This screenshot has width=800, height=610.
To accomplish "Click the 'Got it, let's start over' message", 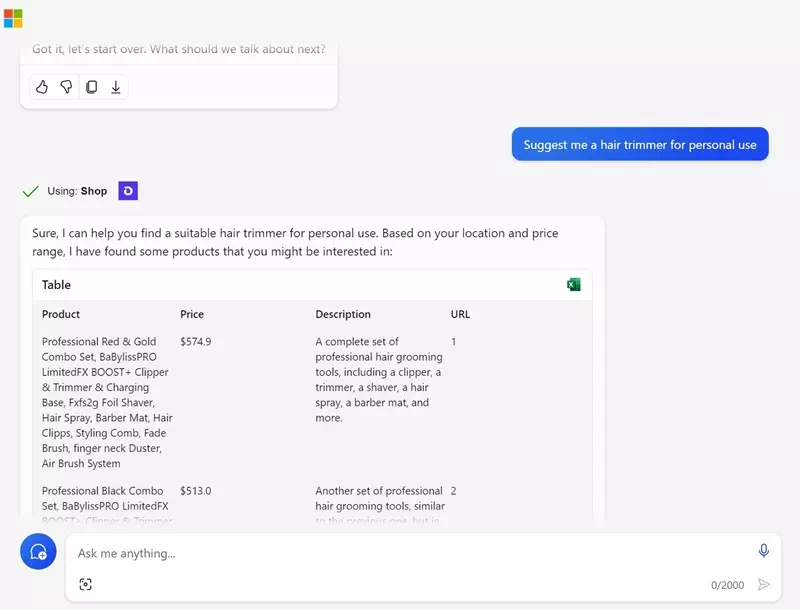I will (179, 49).
